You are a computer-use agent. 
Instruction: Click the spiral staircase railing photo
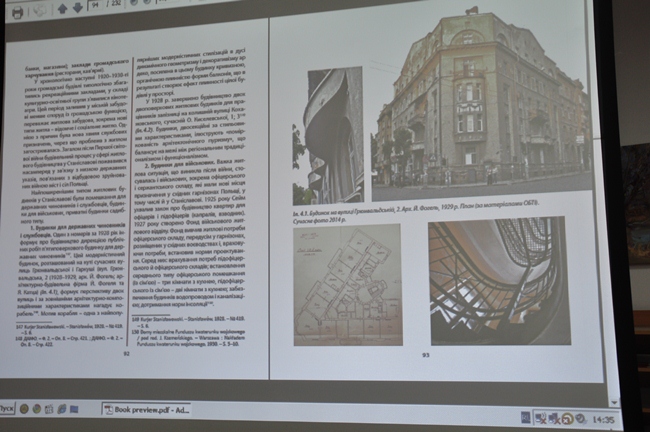point(499,281)
